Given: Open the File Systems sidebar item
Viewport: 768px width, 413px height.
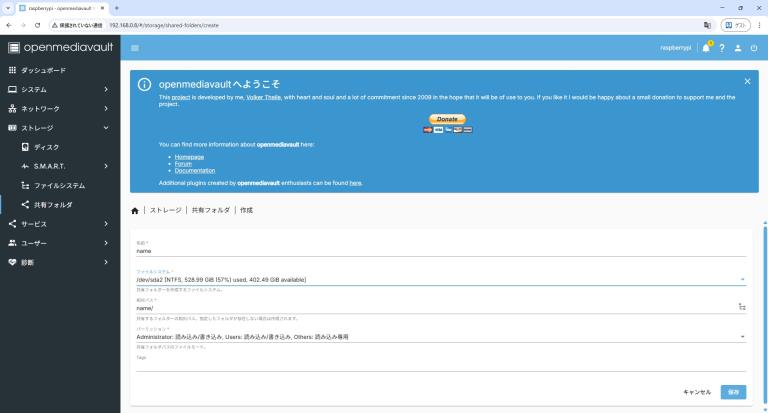Looking at the screenshot, I should 60,185.
